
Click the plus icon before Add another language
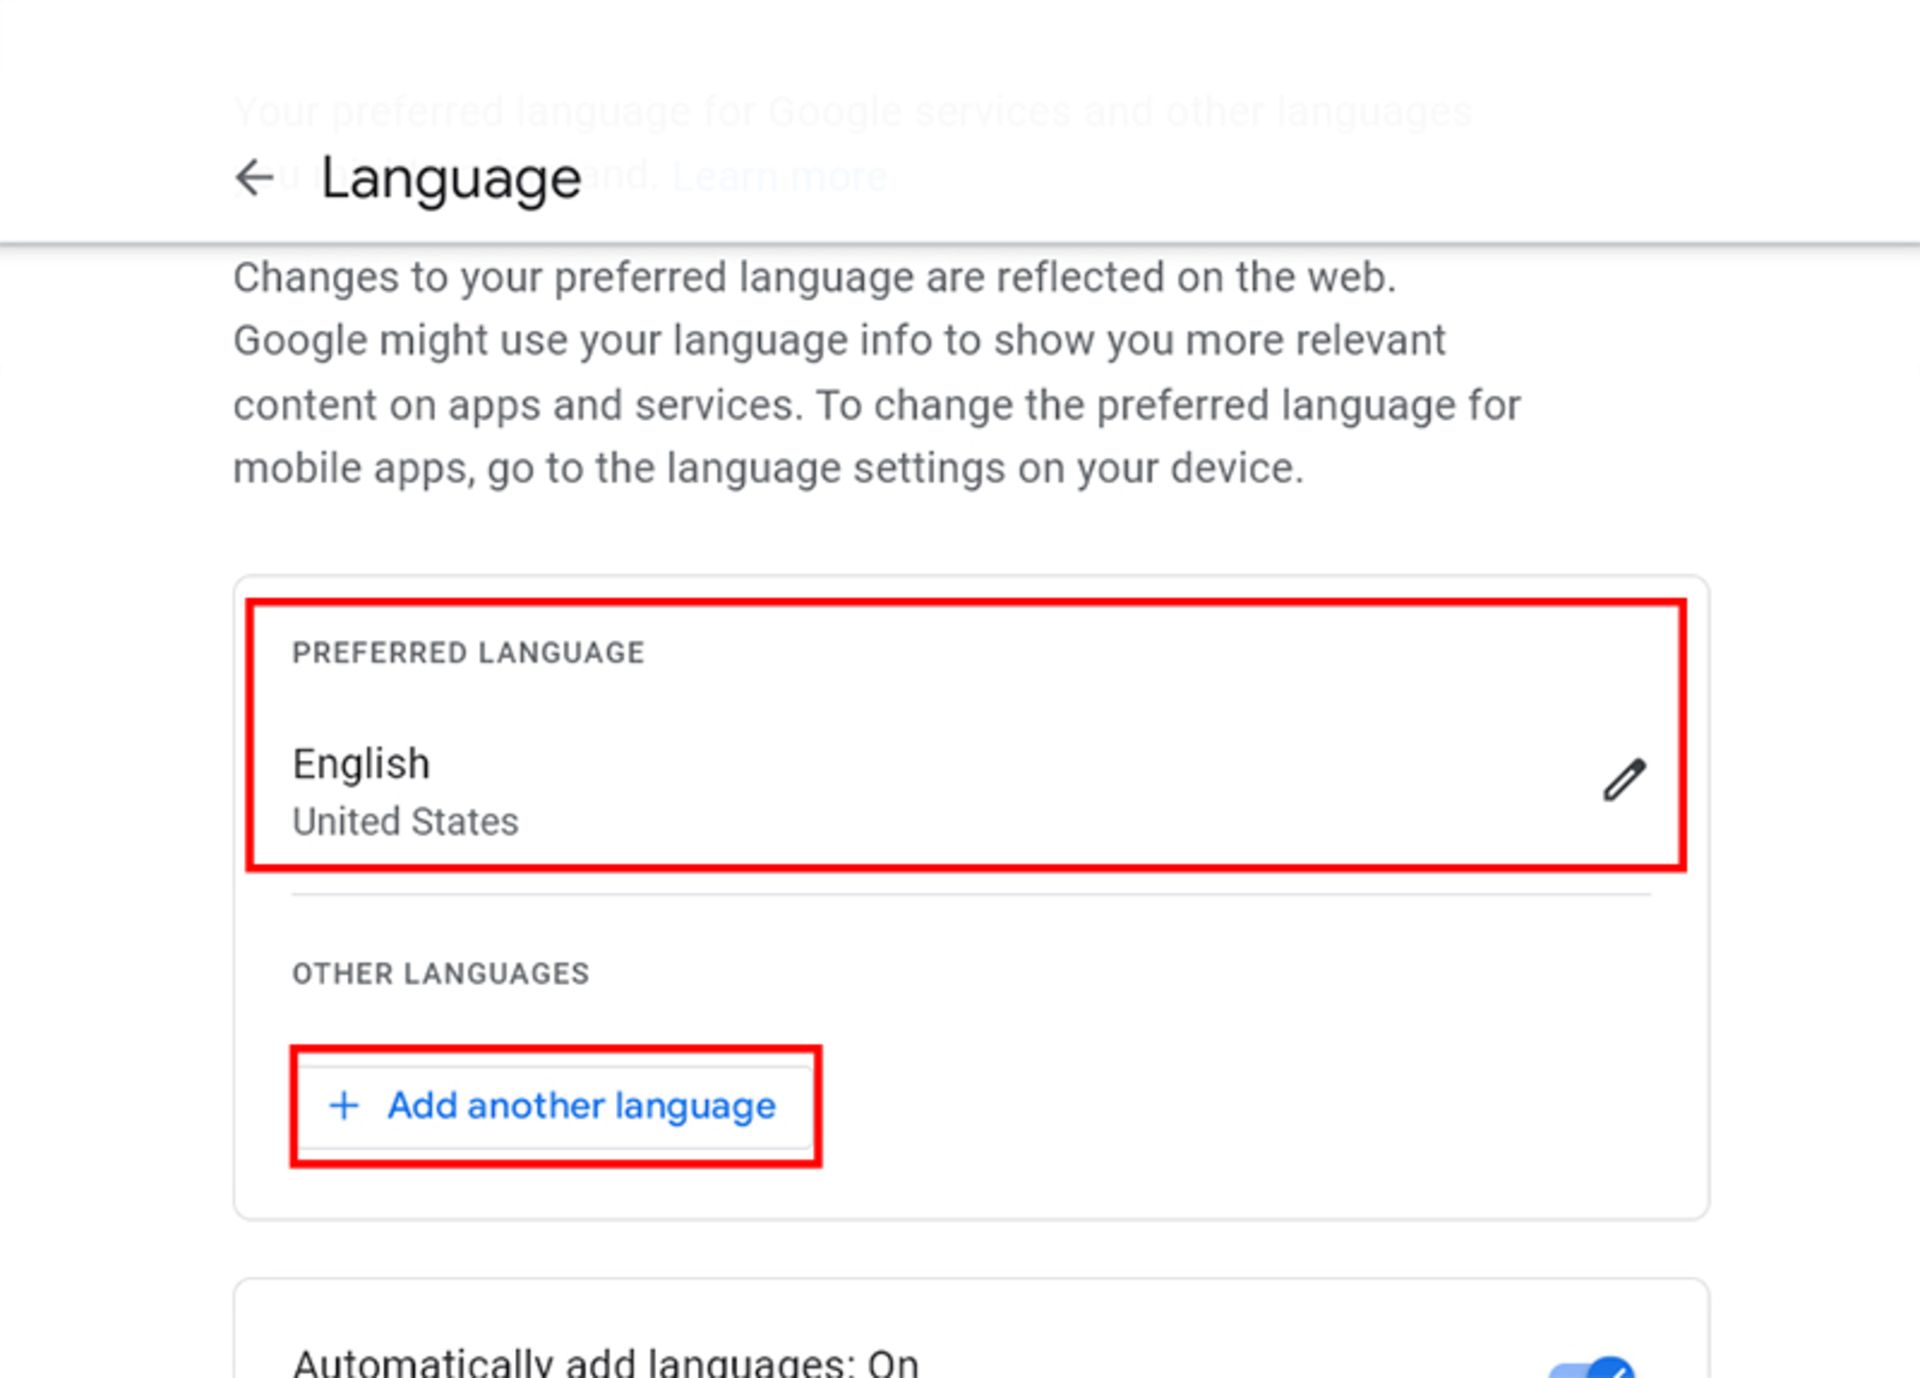click(x=344, y=1105)
